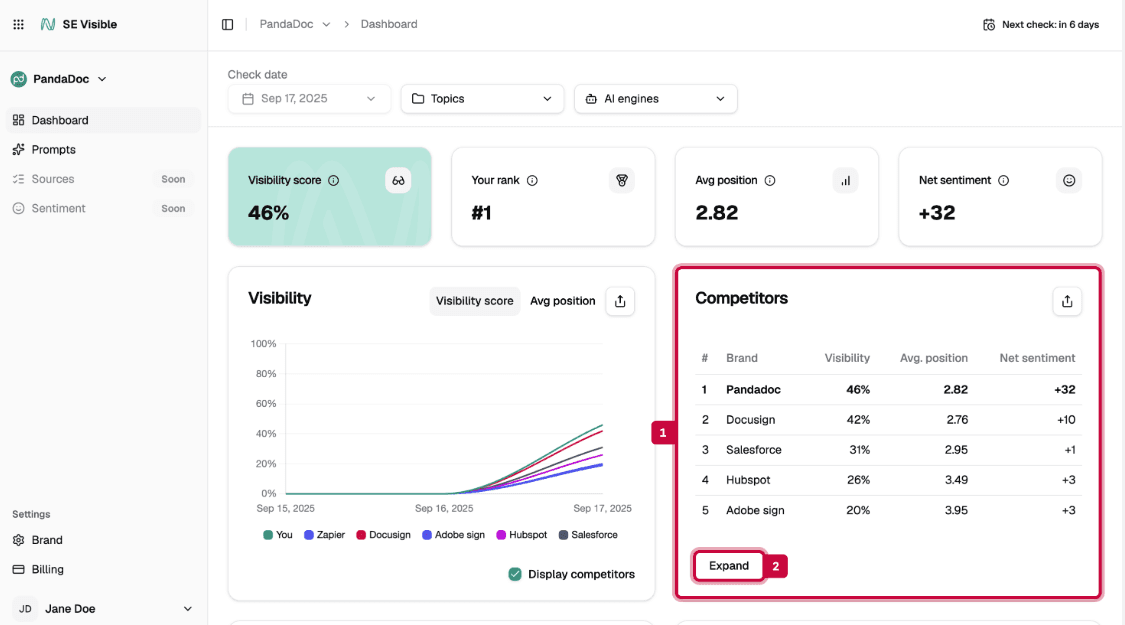The width and height of the screenshot is (1125, 625).
Task: Click the Net sentiment info icon
Action: pos(1004,180)
